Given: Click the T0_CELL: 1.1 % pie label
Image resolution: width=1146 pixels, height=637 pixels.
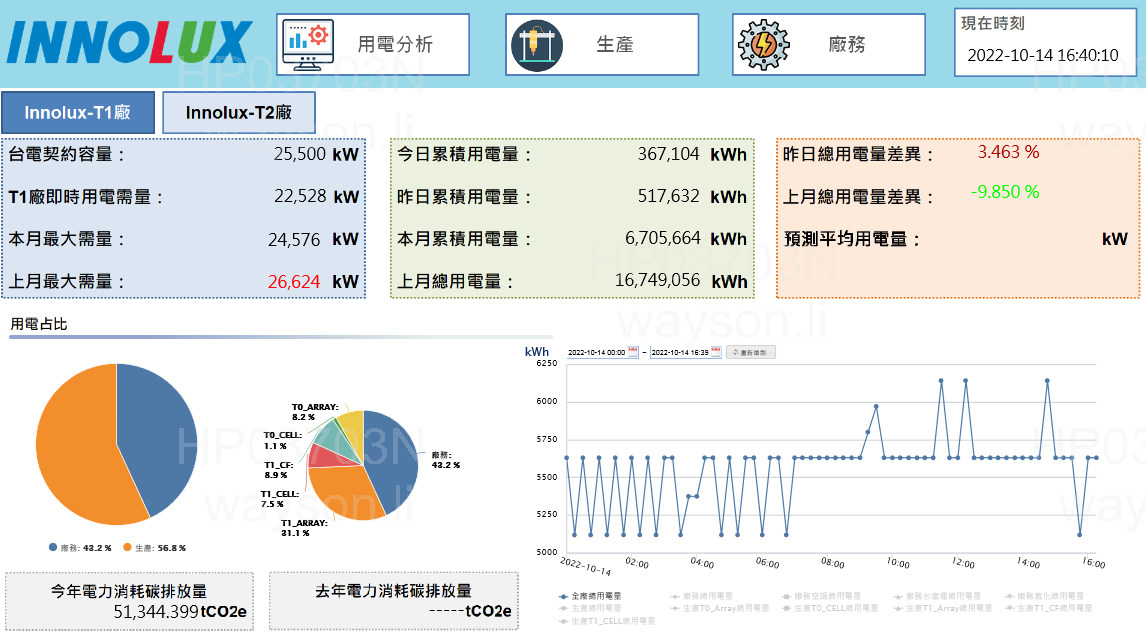Looking at the screenshot, I should pos(283,440).
